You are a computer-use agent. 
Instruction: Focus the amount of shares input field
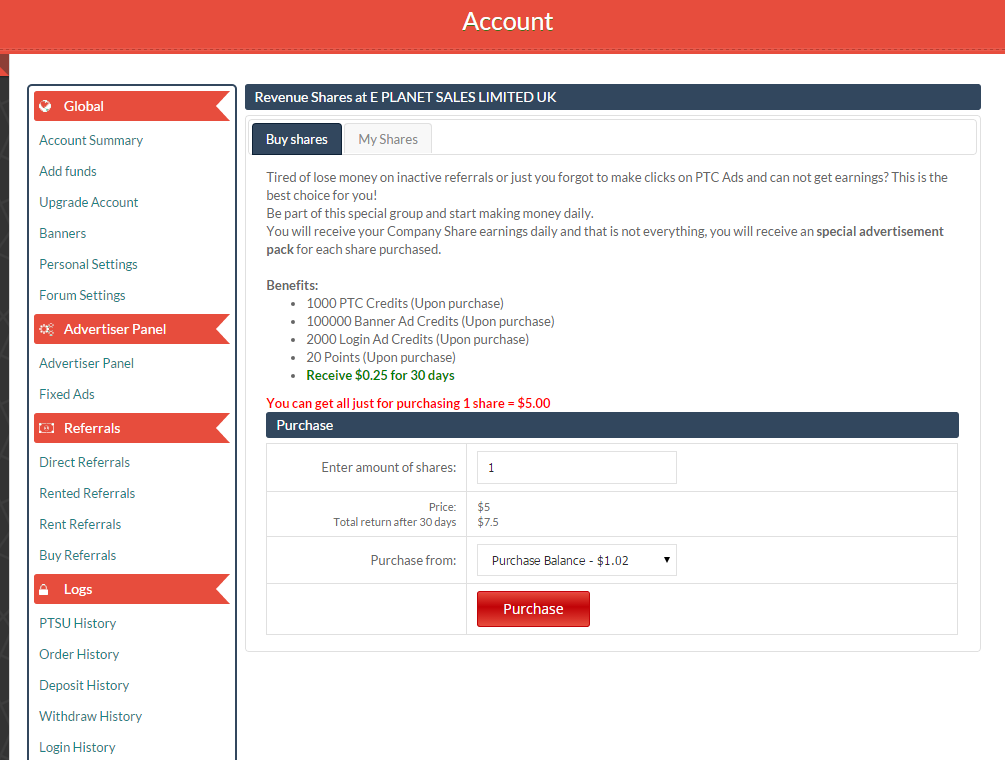tap(577, 468)
